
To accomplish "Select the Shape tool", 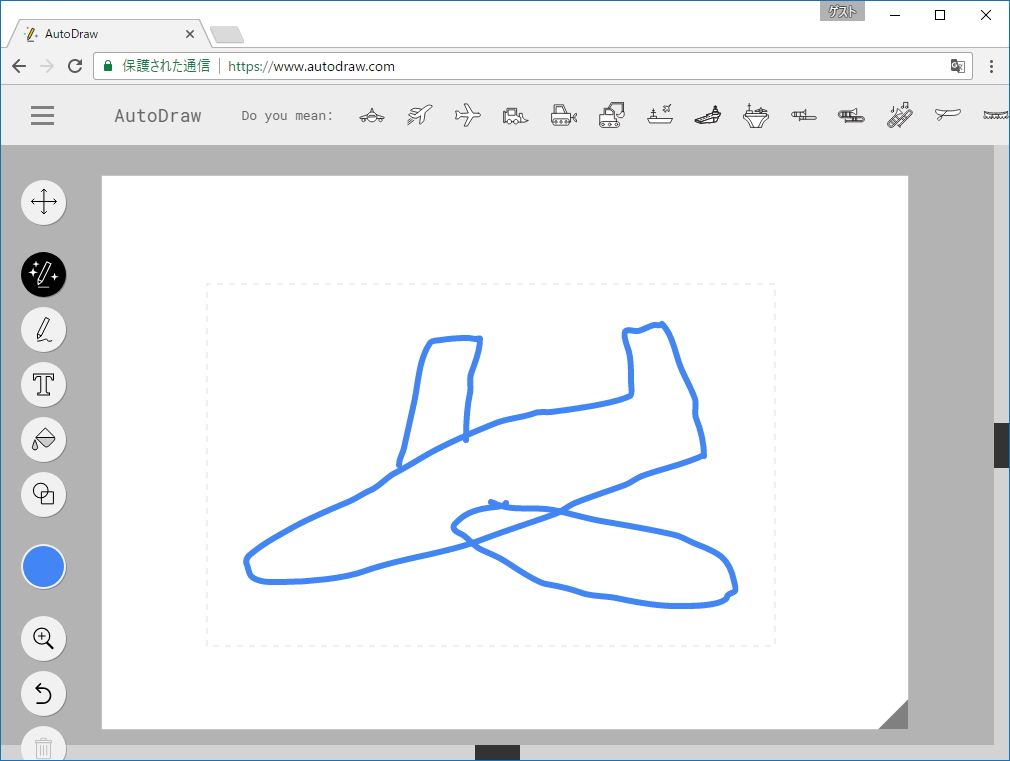I will pos(44,495).
